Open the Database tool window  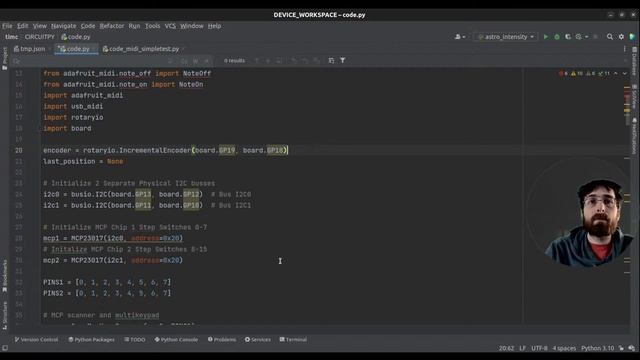pyautogui.click(x=635, y=62)
